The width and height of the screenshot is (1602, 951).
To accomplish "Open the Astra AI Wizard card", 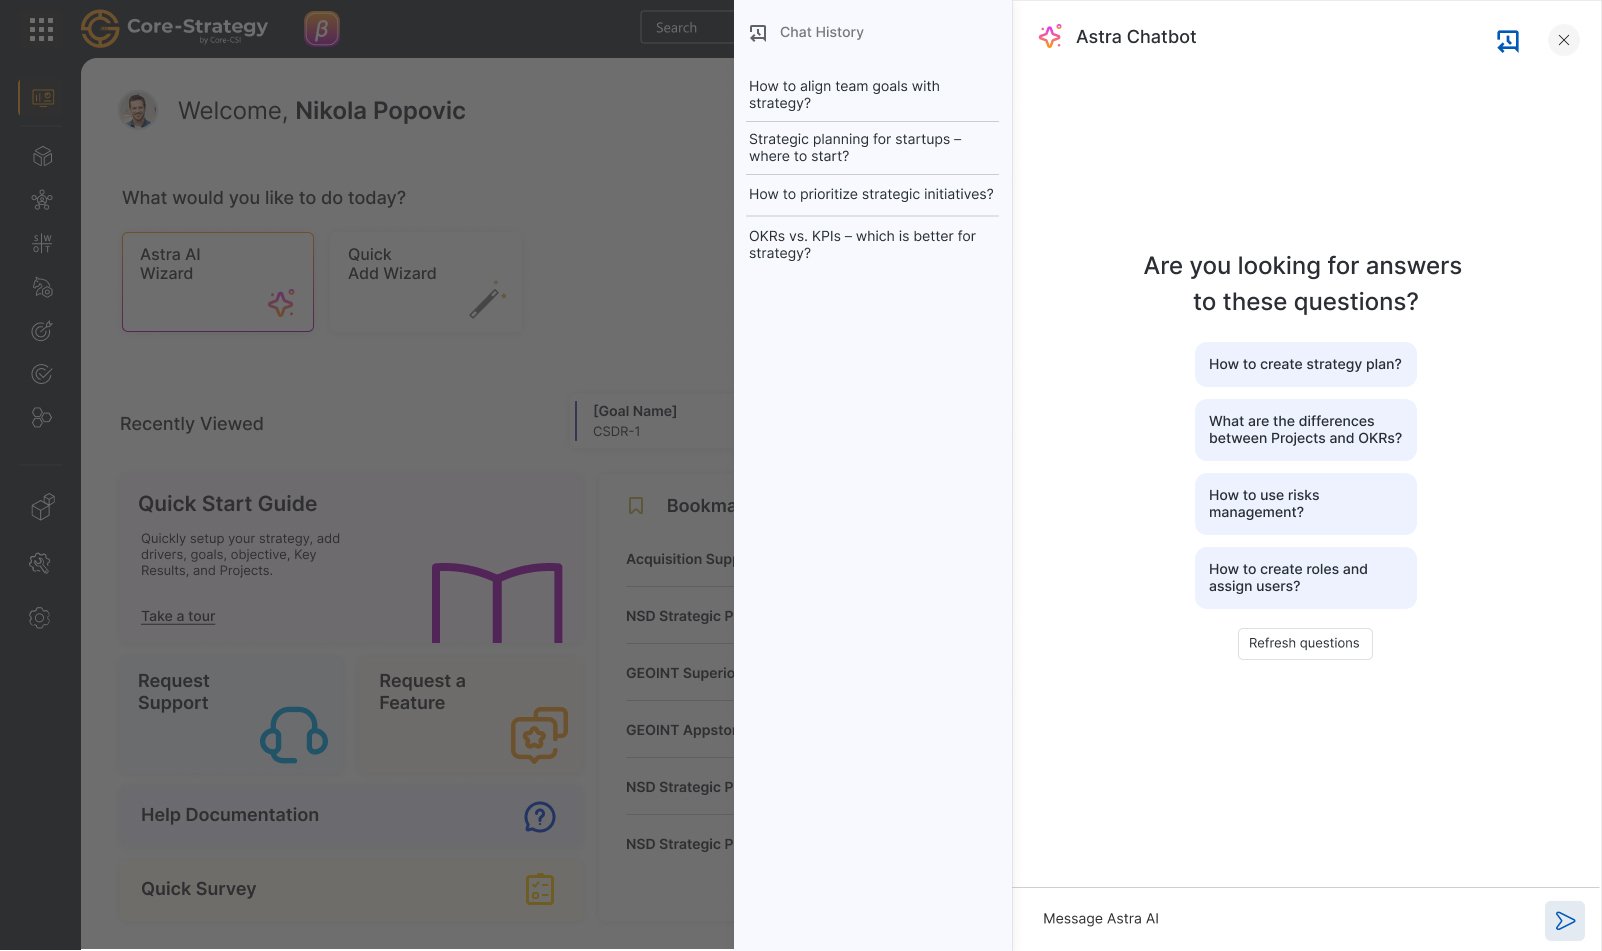I will click(x=218, y=282).
